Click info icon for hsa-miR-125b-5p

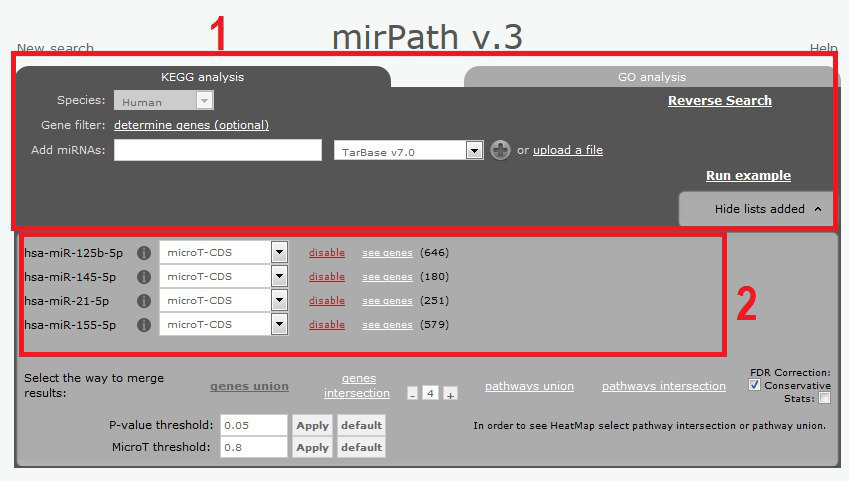click(143, 253)
